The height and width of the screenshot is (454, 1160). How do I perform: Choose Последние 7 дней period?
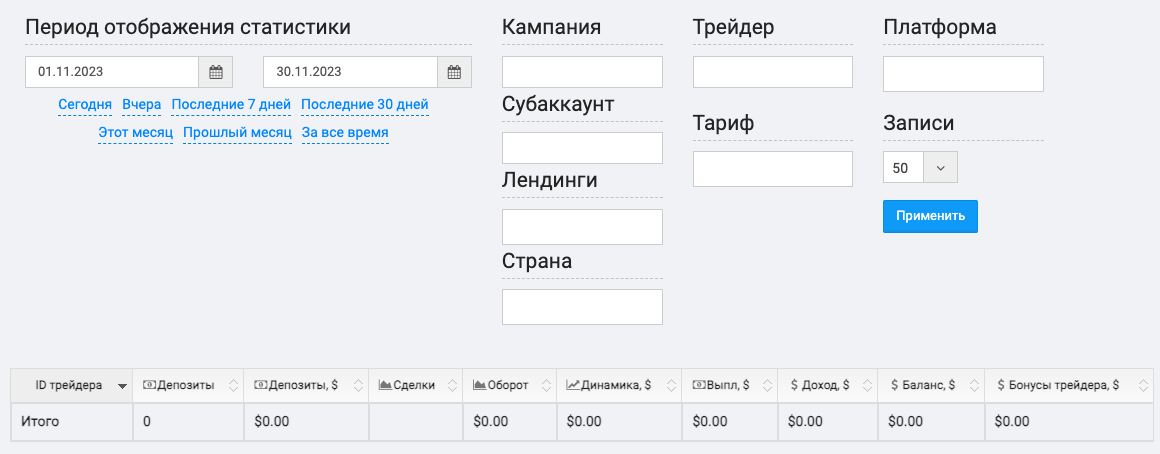[x=231, y=105]
